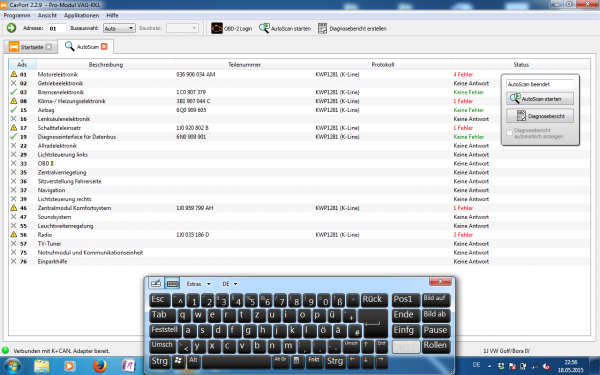Open the Applikationen menu
The height and width of the screenshot is (375, 600).
(82, 15)
